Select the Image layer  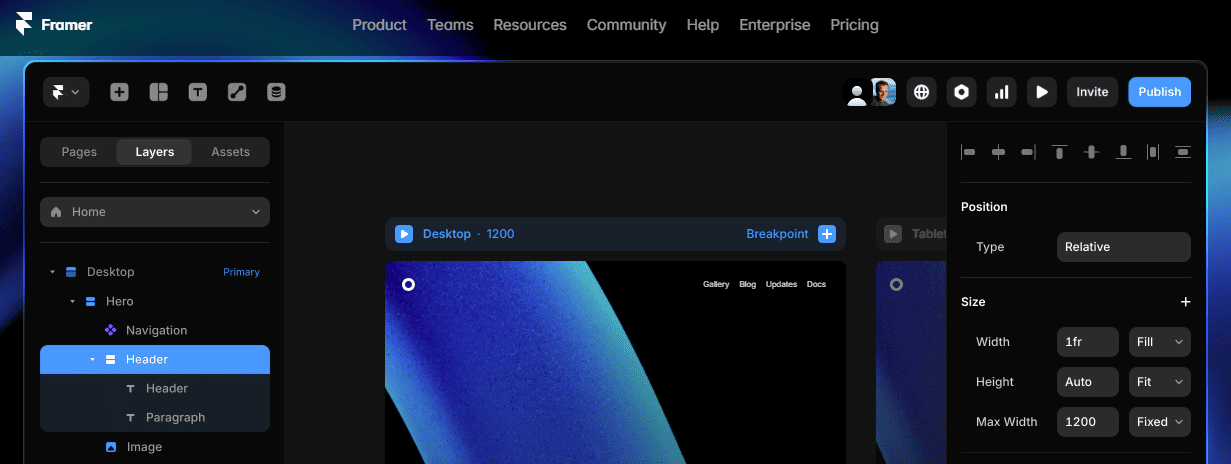pos(155,447)
